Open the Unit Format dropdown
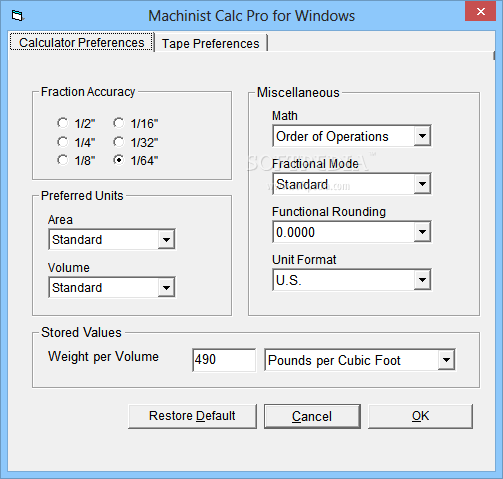 click(x=422, y=280)
